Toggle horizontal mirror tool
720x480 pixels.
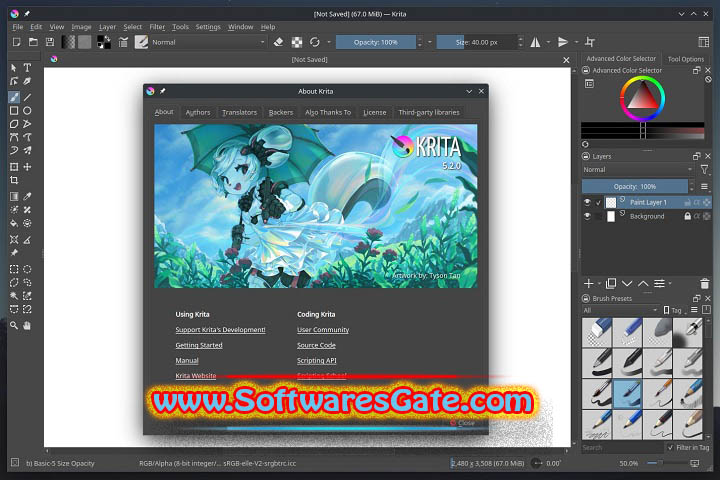(x=535, y=42)
